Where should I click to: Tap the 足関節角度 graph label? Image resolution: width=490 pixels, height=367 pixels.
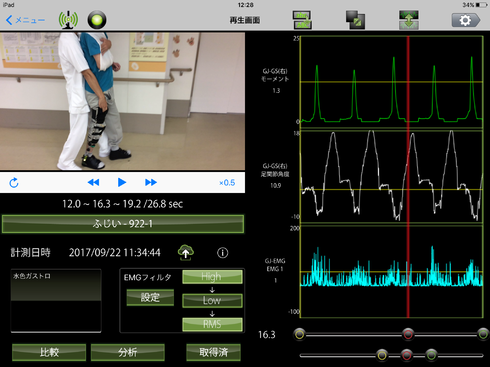point(275,174)
